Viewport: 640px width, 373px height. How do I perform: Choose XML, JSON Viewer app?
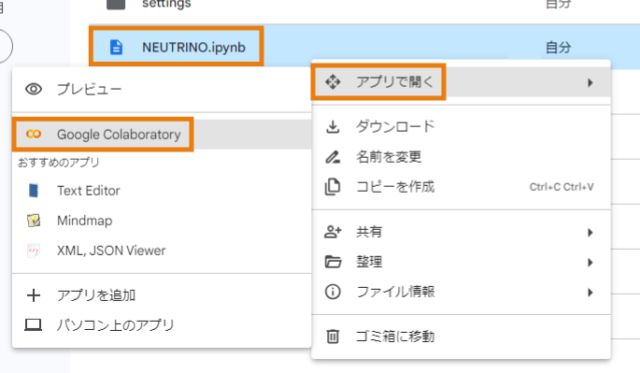[x=162, y=251]
